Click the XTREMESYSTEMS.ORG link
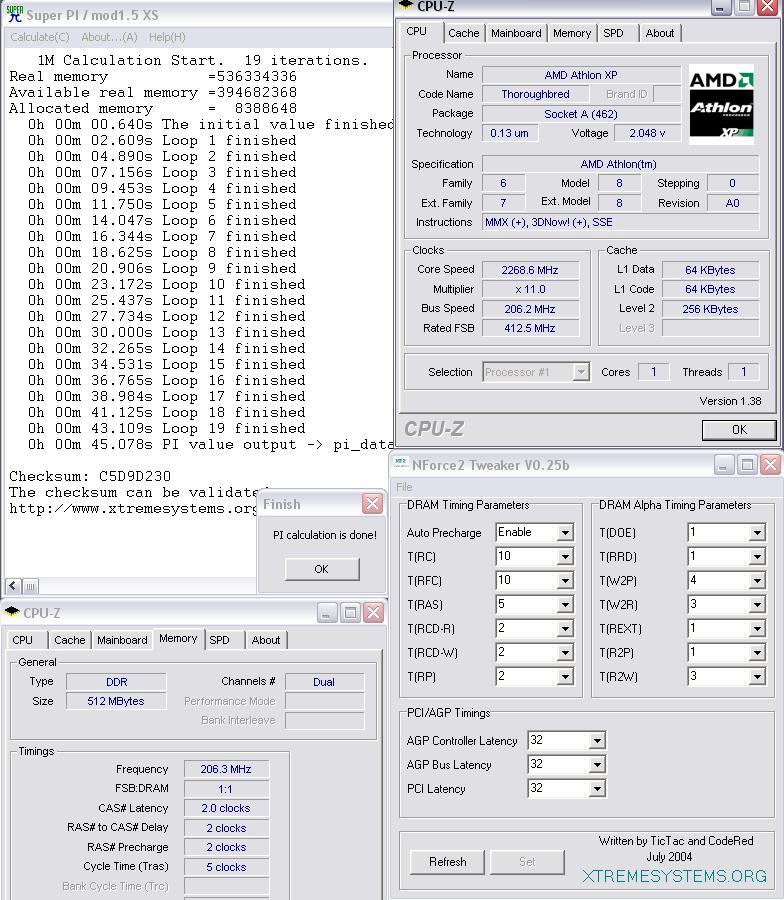The image size is (784, 900). click(674, 876)
